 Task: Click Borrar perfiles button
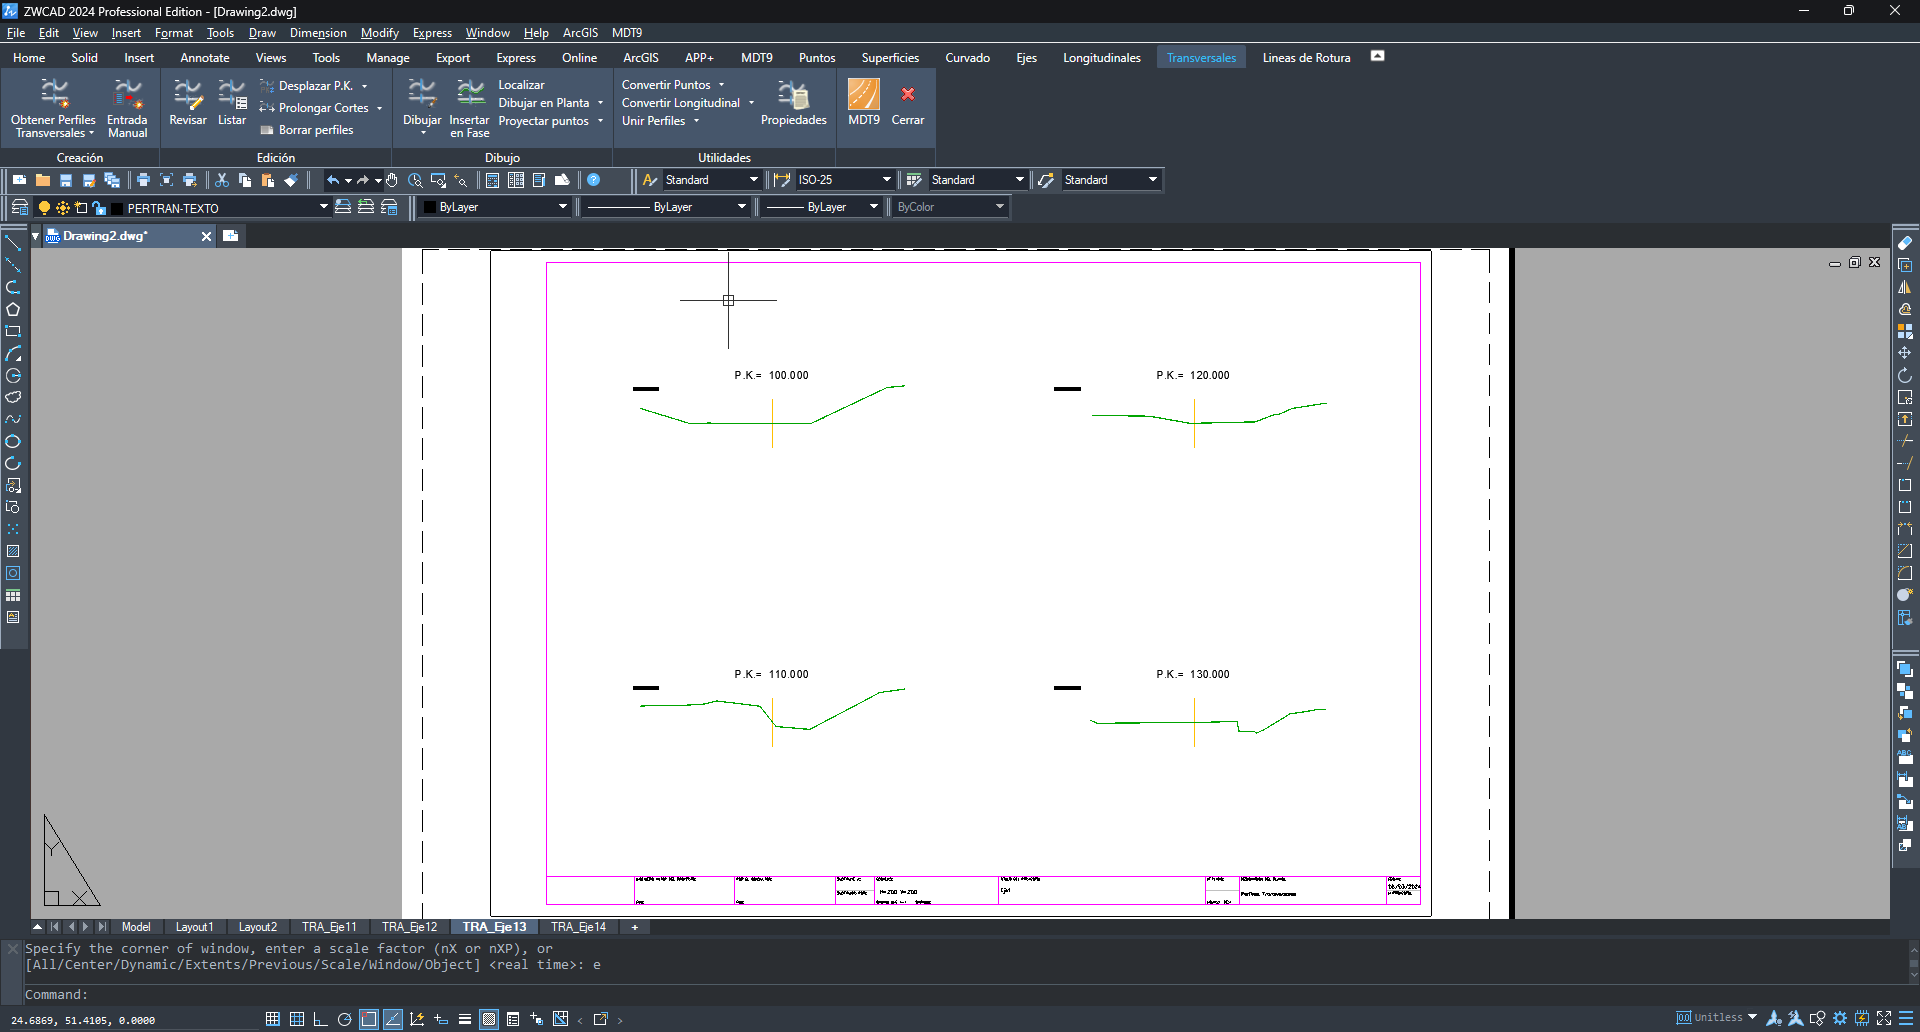pyautogui.click(x=306, y=130)
